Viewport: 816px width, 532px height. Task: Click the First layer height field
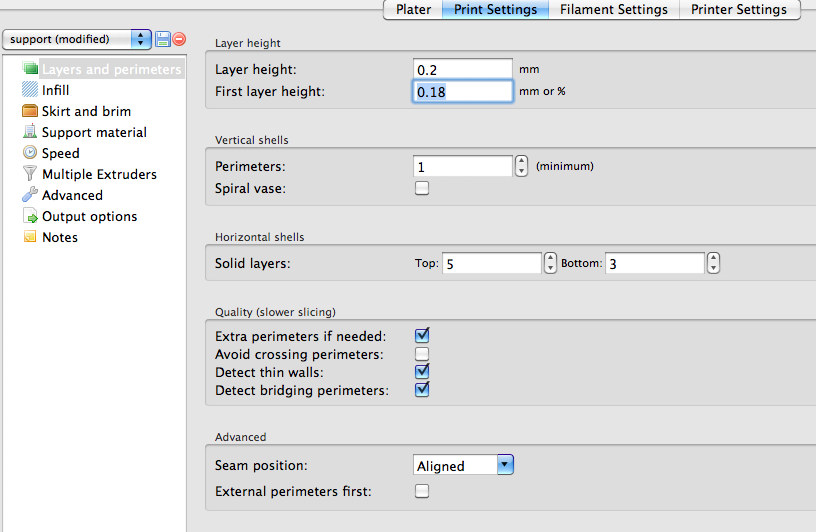463,91
